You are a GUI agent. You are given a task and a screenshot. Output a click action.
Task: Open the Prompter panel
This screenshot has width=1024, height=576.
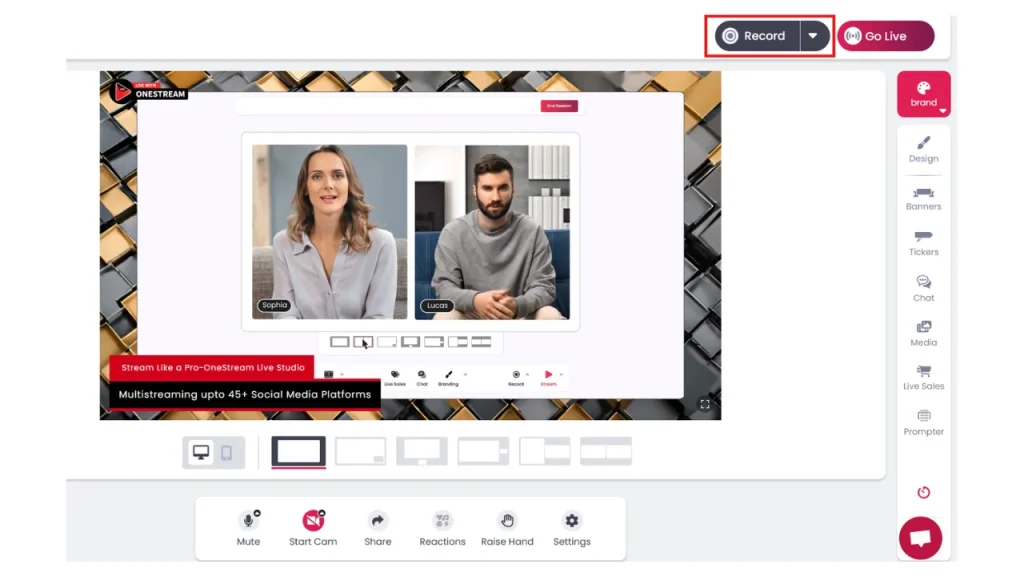(922, 424)
